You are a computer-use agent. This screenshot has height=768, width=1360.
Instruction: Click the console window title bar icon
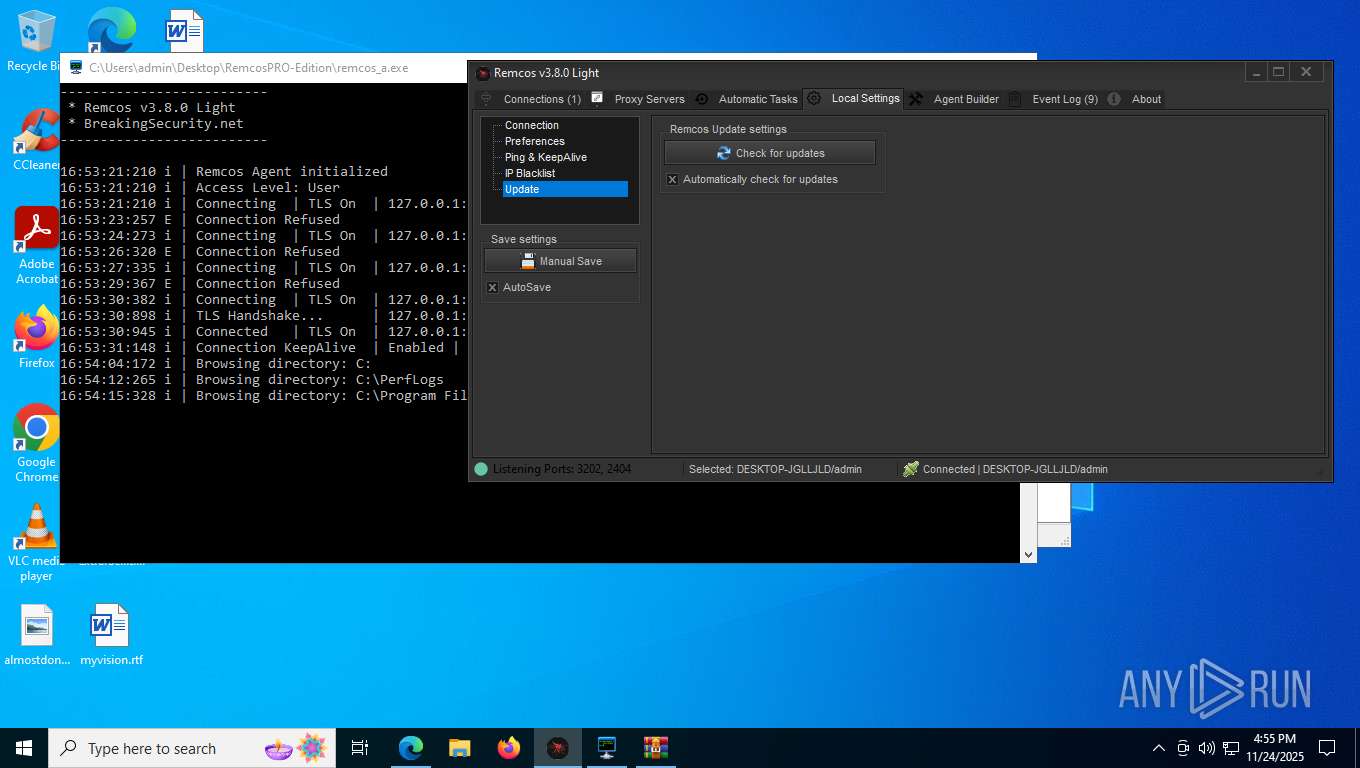75,68
